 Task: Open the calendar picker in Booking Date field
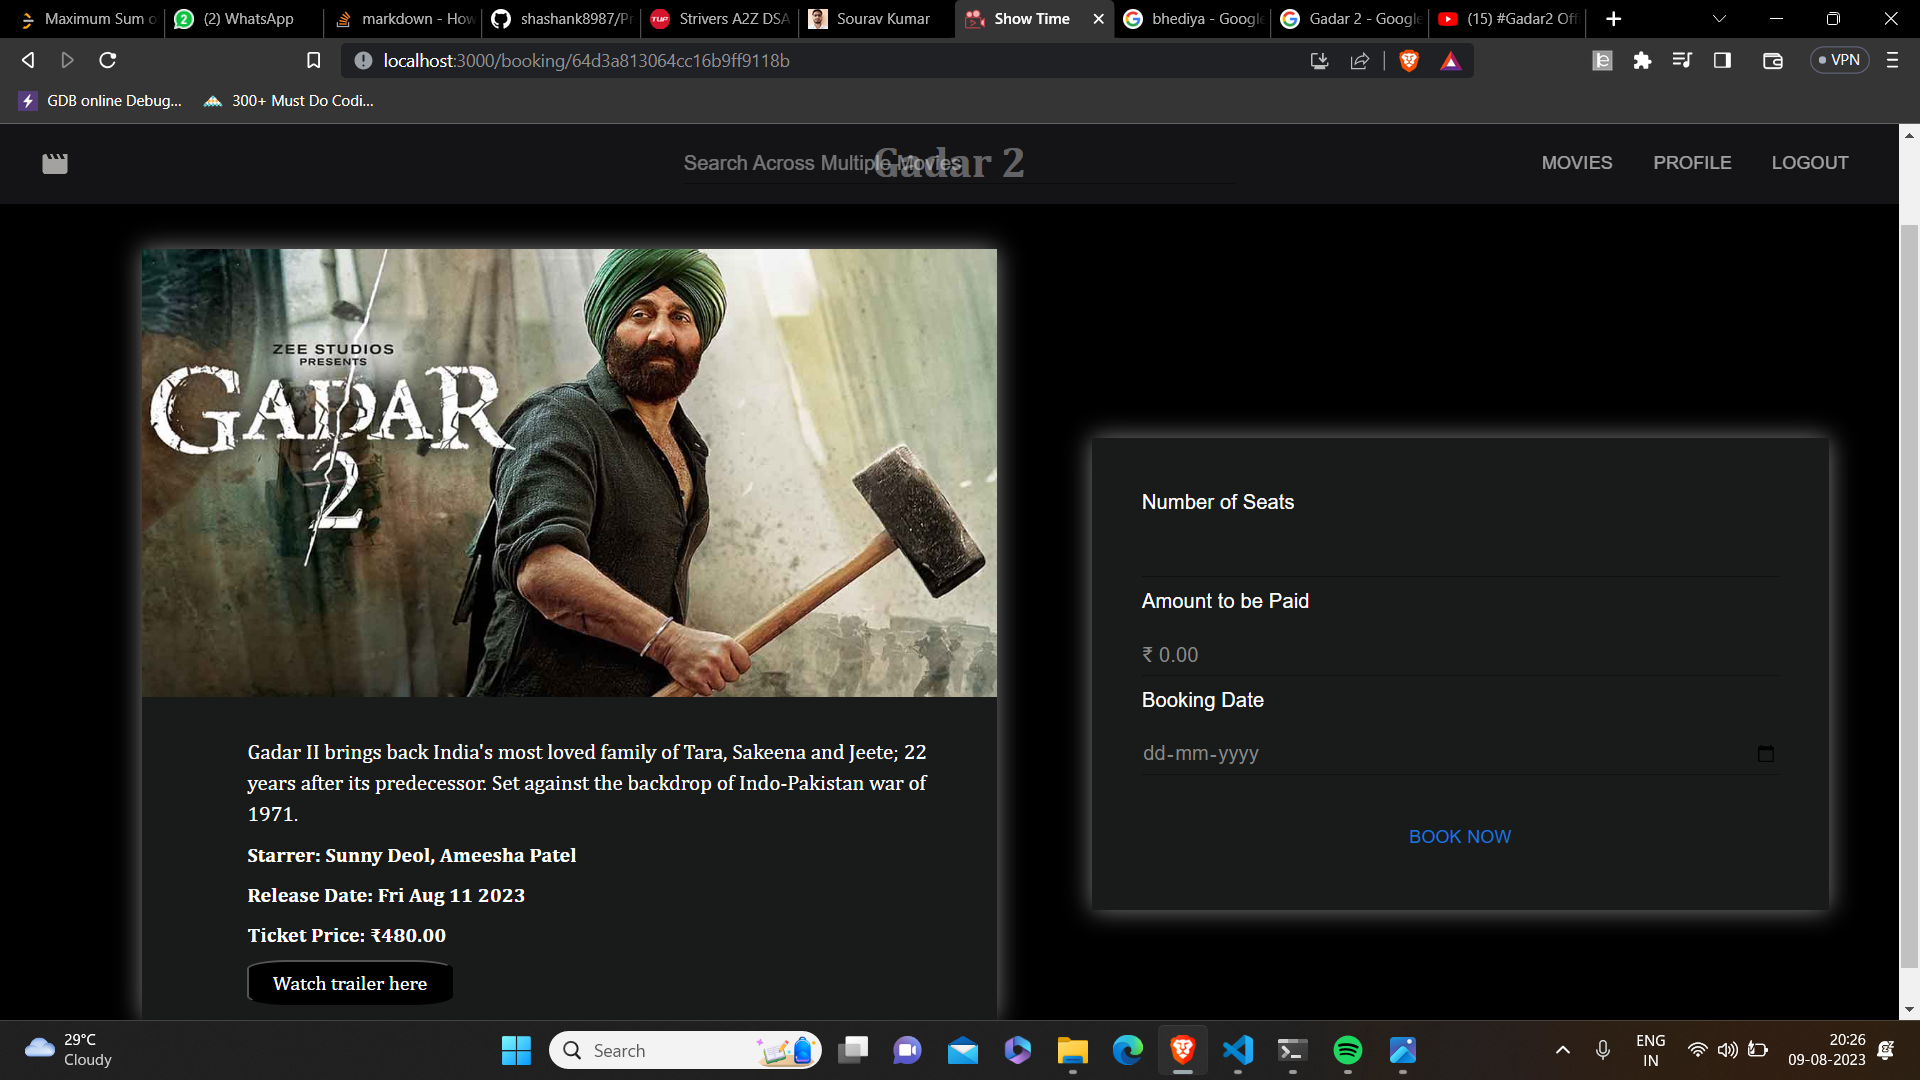tap(1765, 754)
